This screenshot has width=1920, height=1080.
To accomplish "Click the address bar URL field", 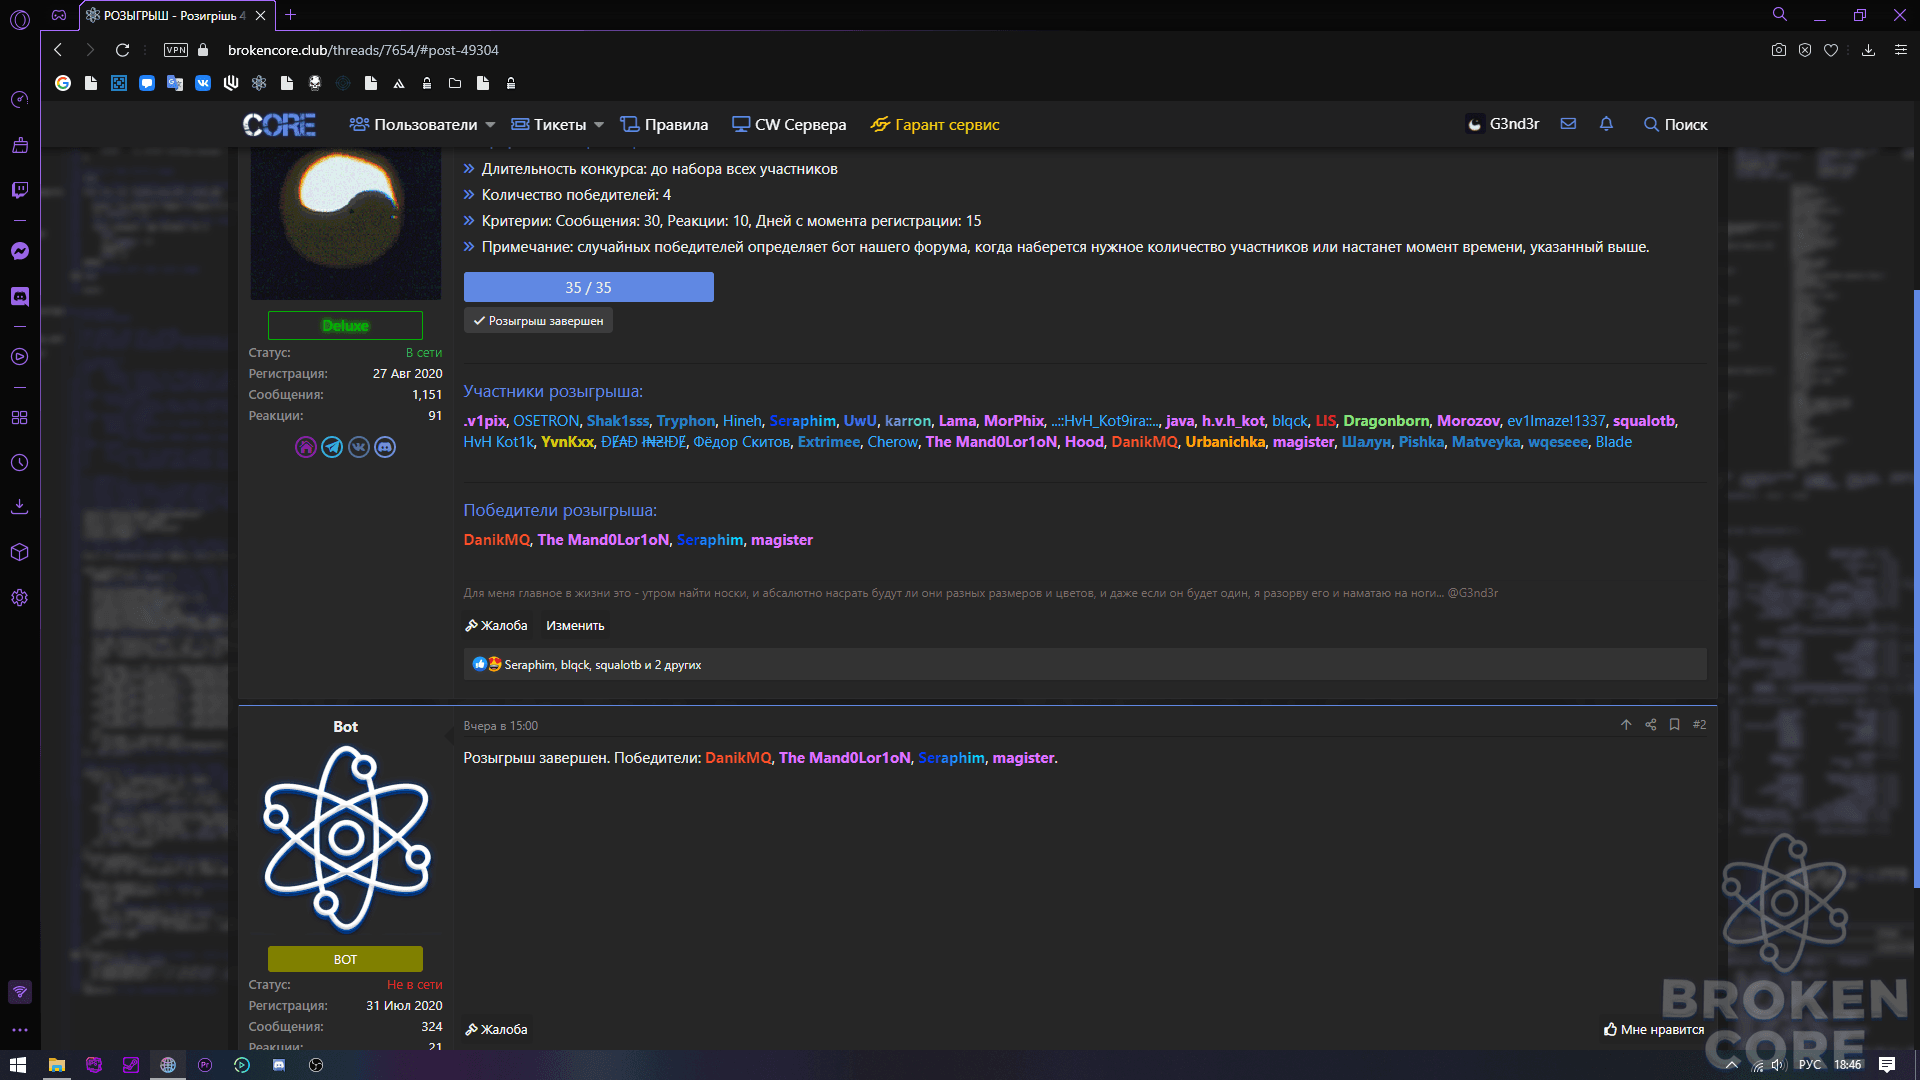I will (x=363, y=50).
